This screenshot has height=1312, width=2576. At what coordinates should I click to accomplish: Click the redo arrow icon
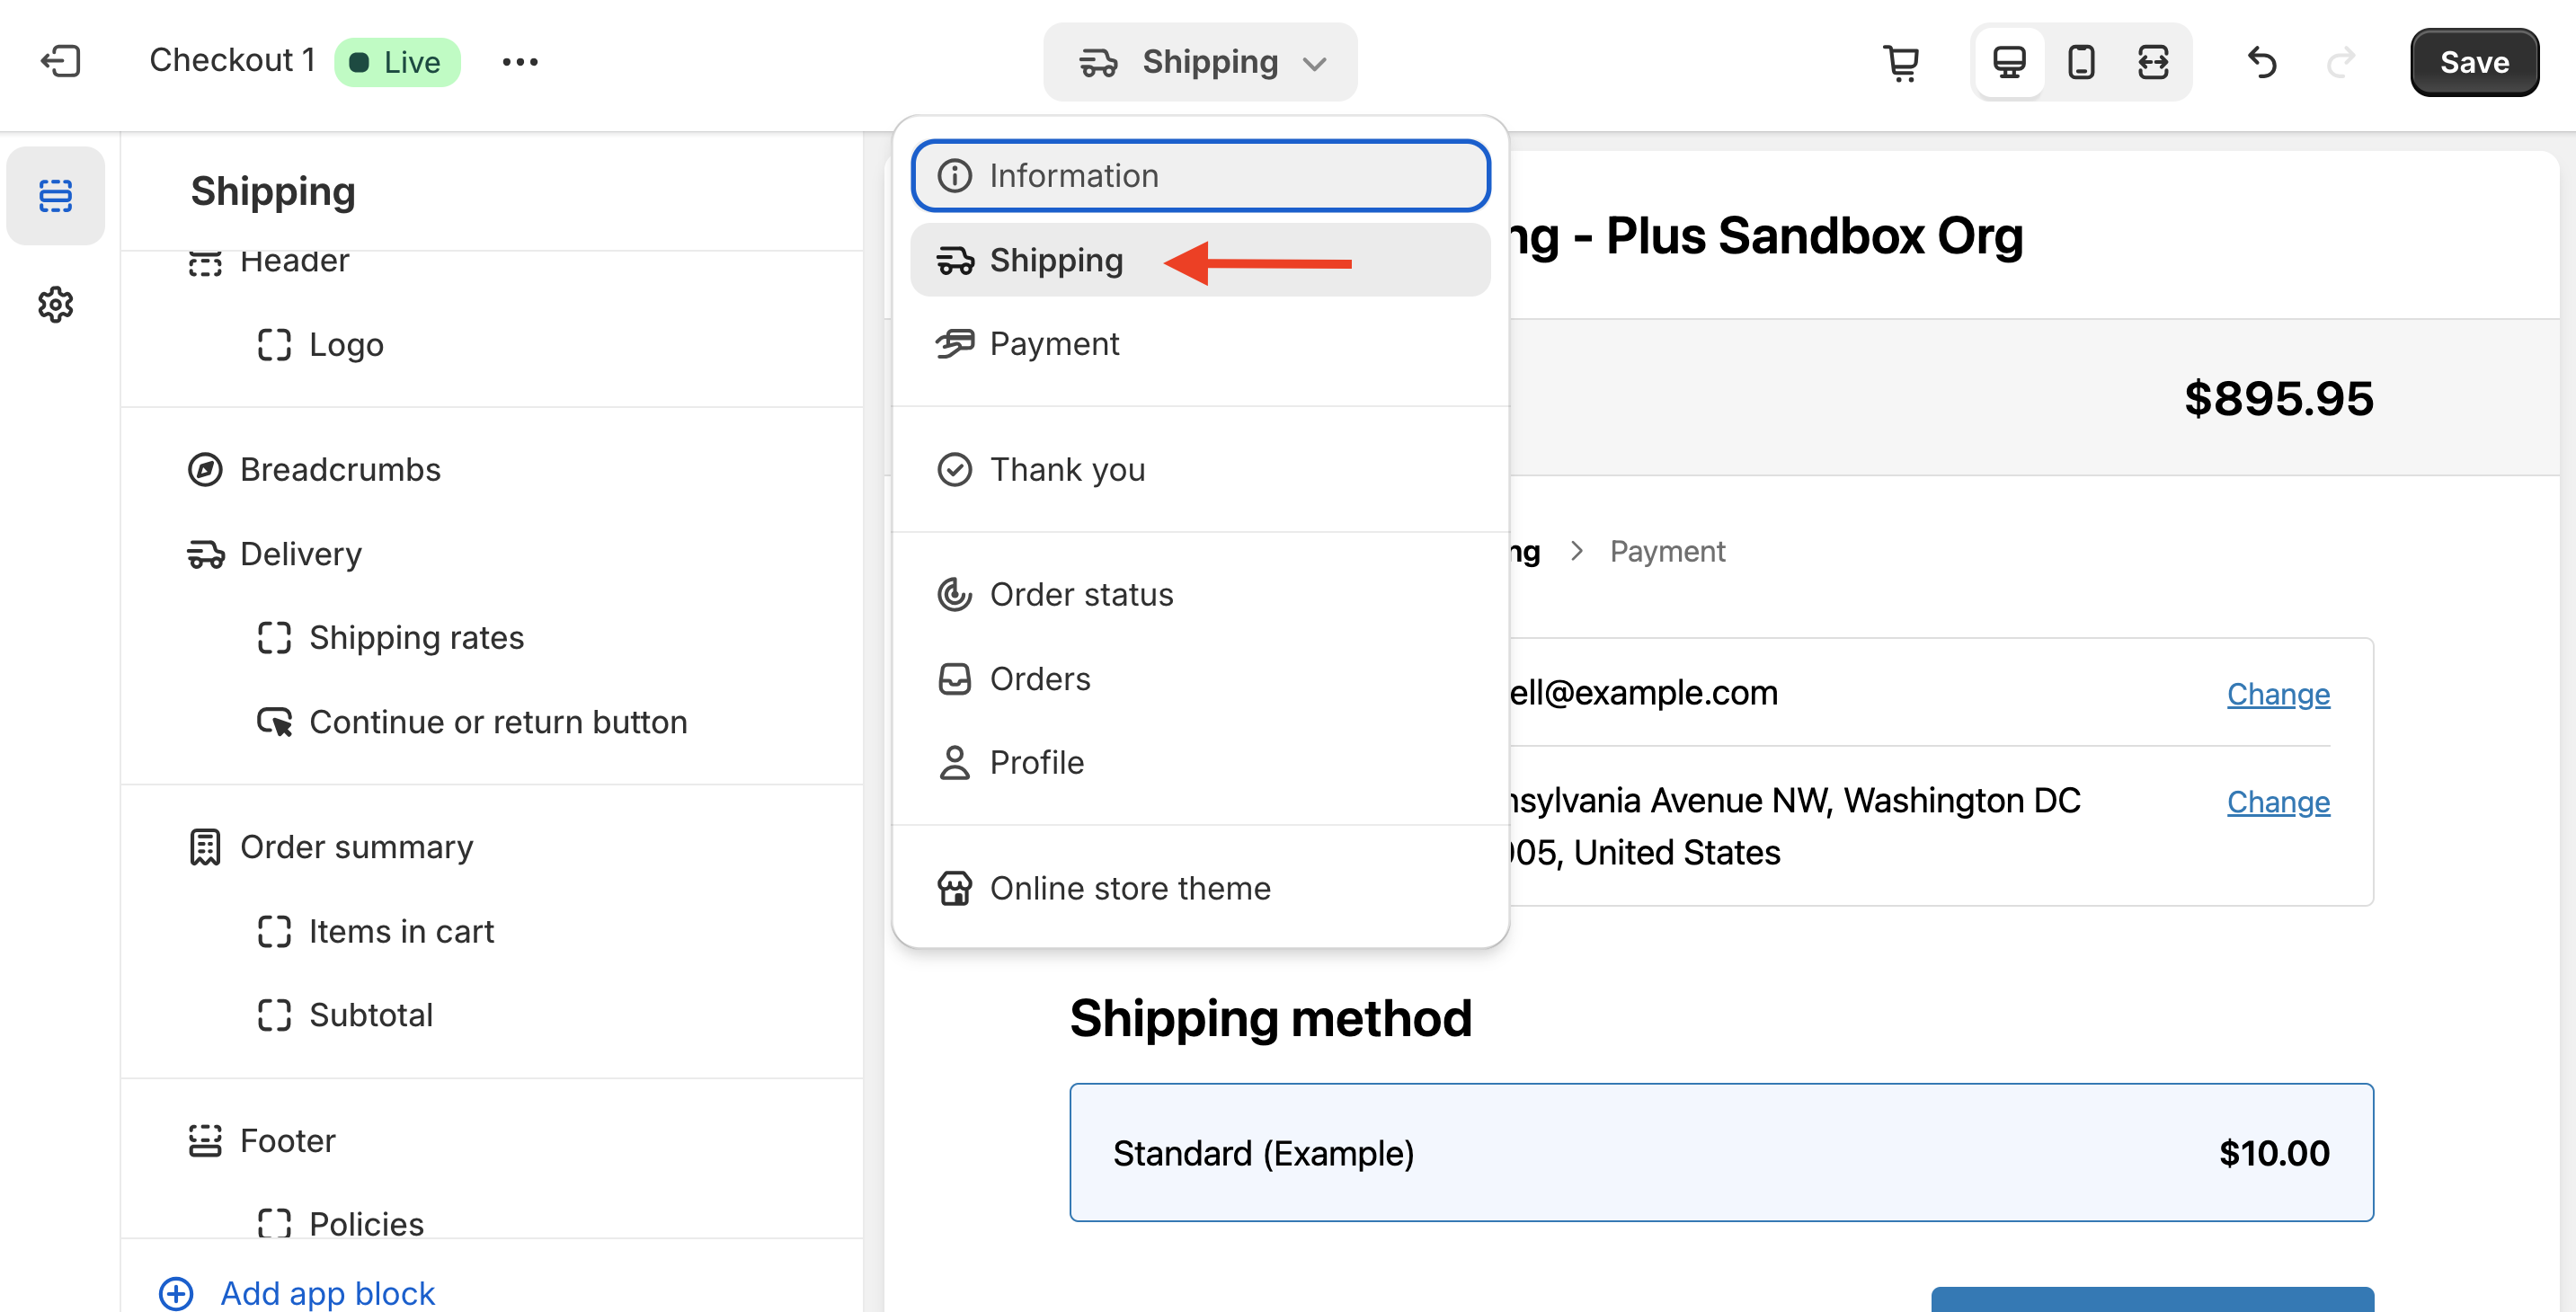[2341, 62]
